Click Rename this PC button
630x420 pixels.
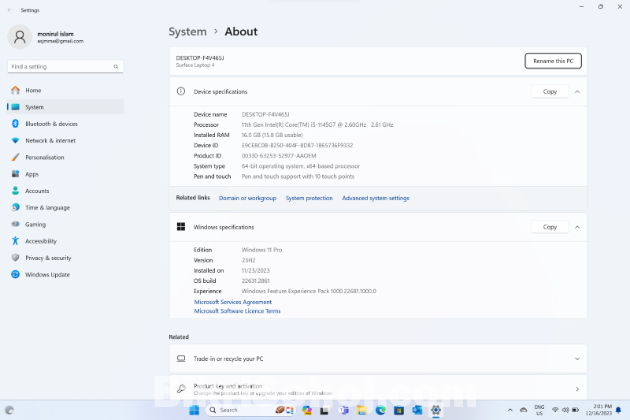[553, 61]
